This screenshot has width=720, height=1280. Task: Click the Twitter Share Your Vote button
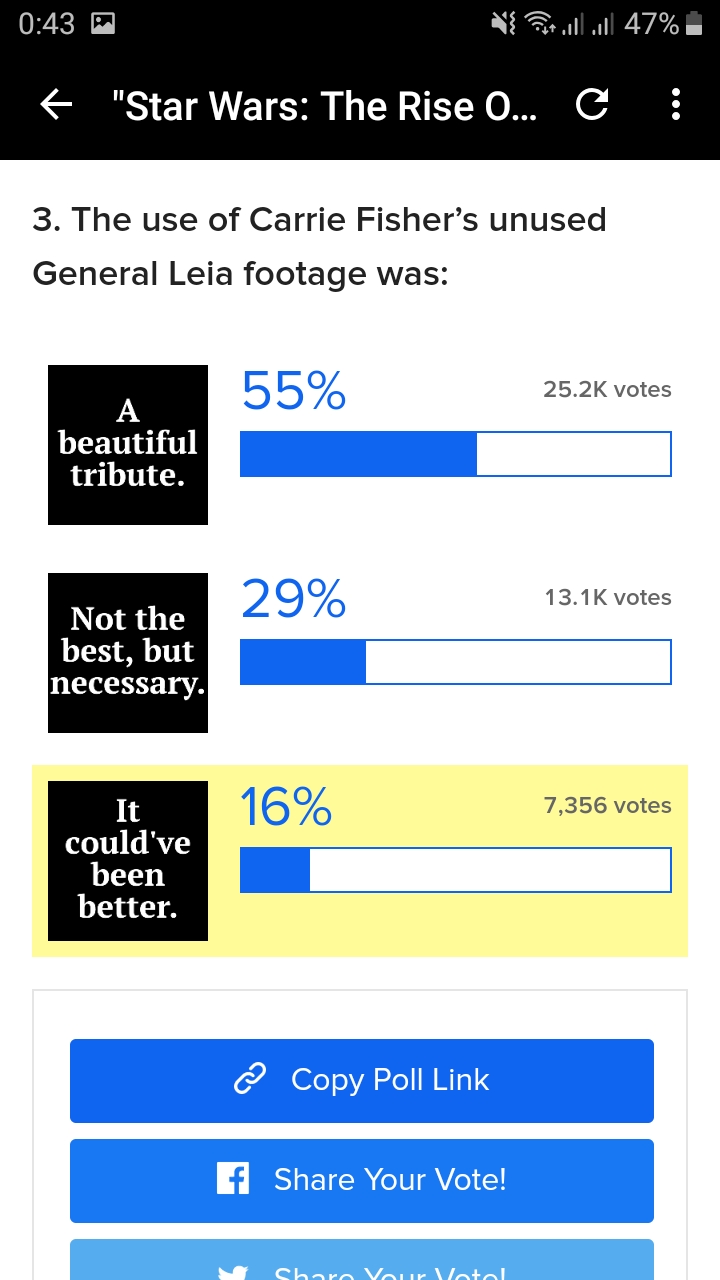[362, 1260]
